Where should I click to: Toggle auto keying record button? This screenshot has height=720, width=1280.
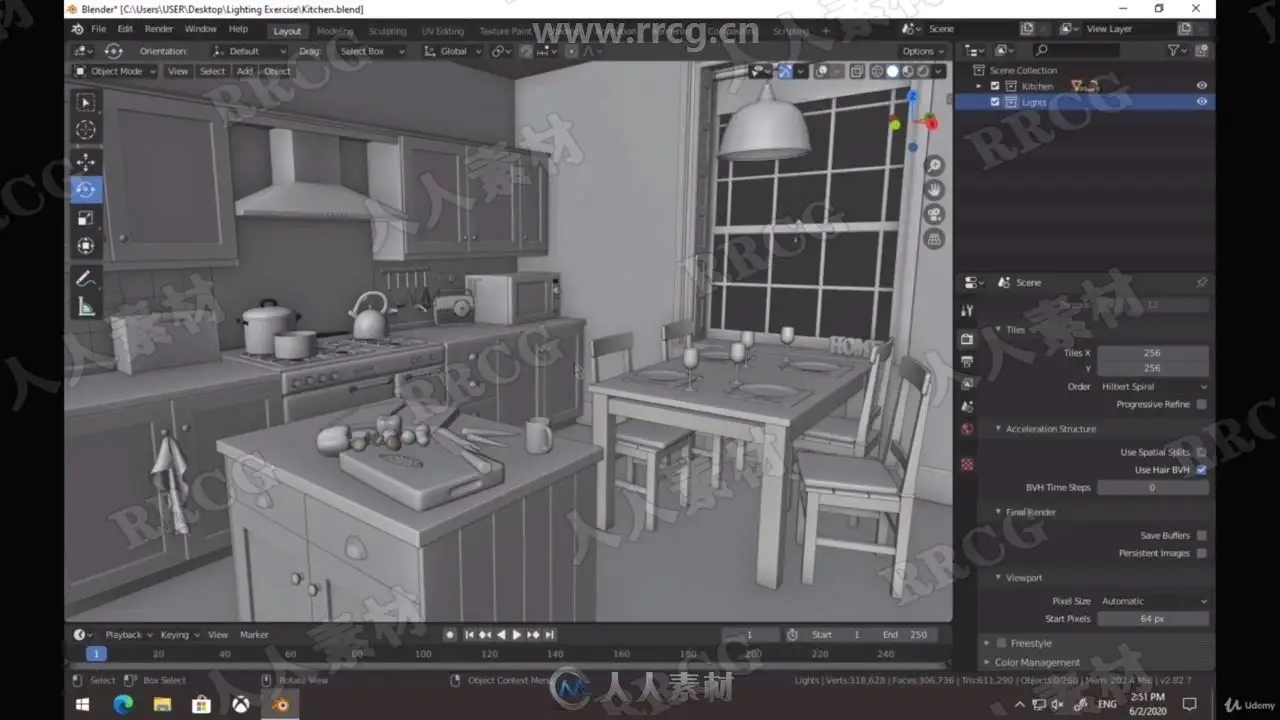point(450,635)
